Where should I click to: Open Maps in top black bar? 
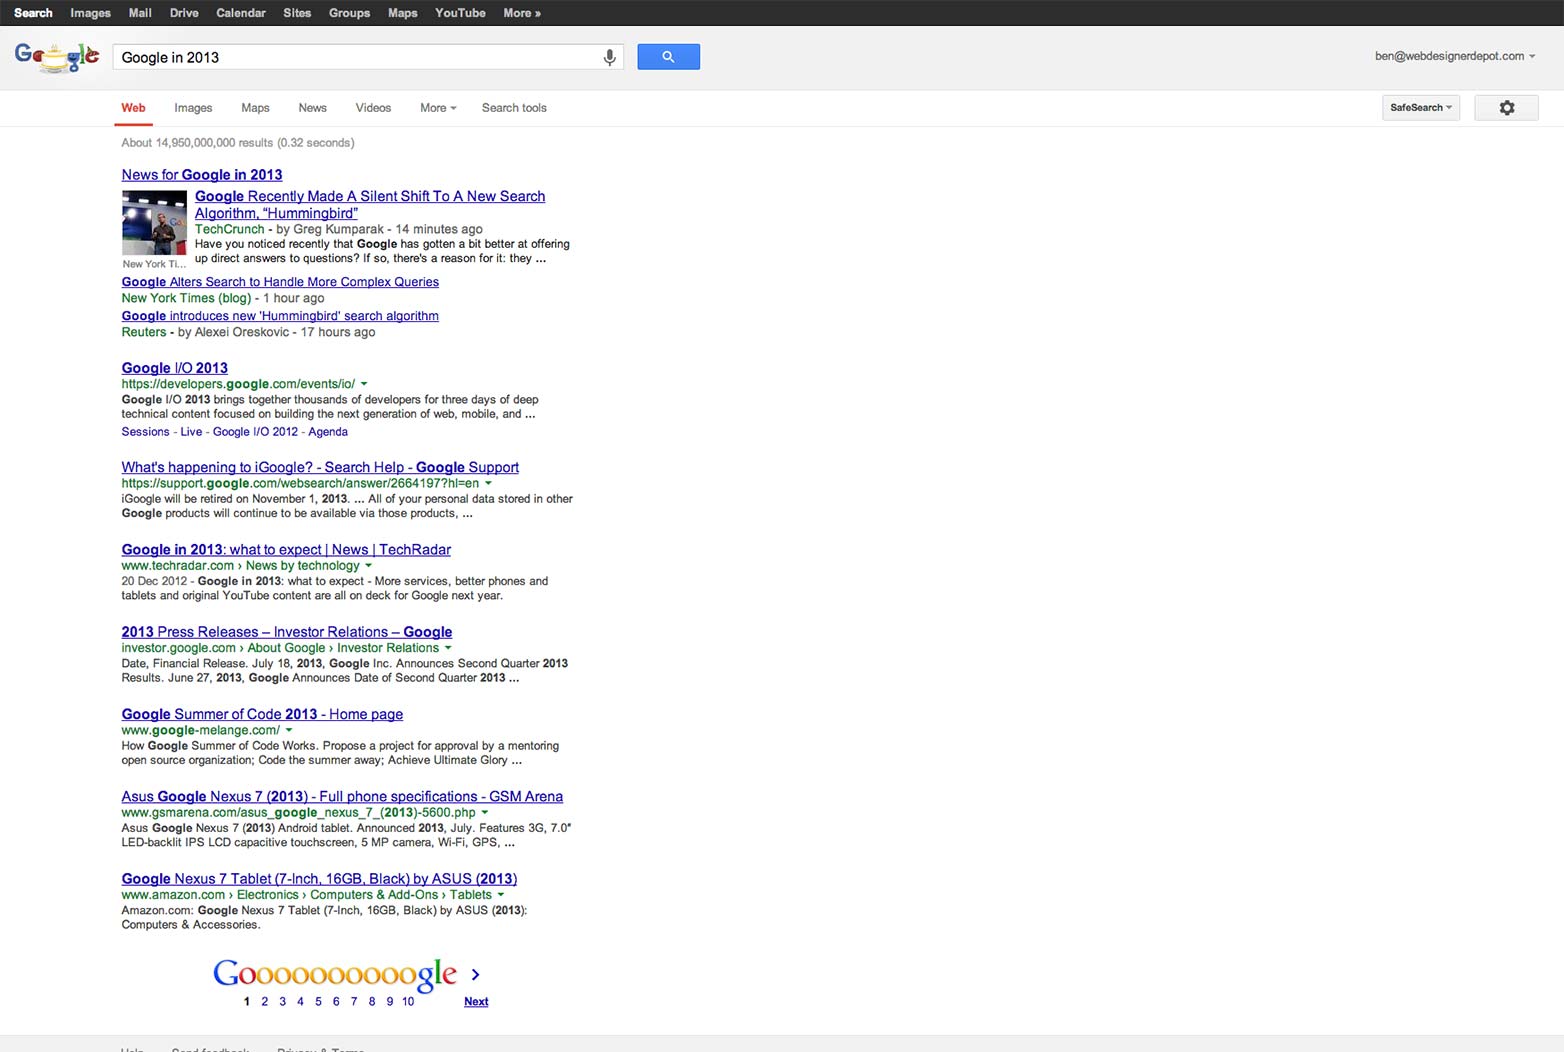click(402, 13)
